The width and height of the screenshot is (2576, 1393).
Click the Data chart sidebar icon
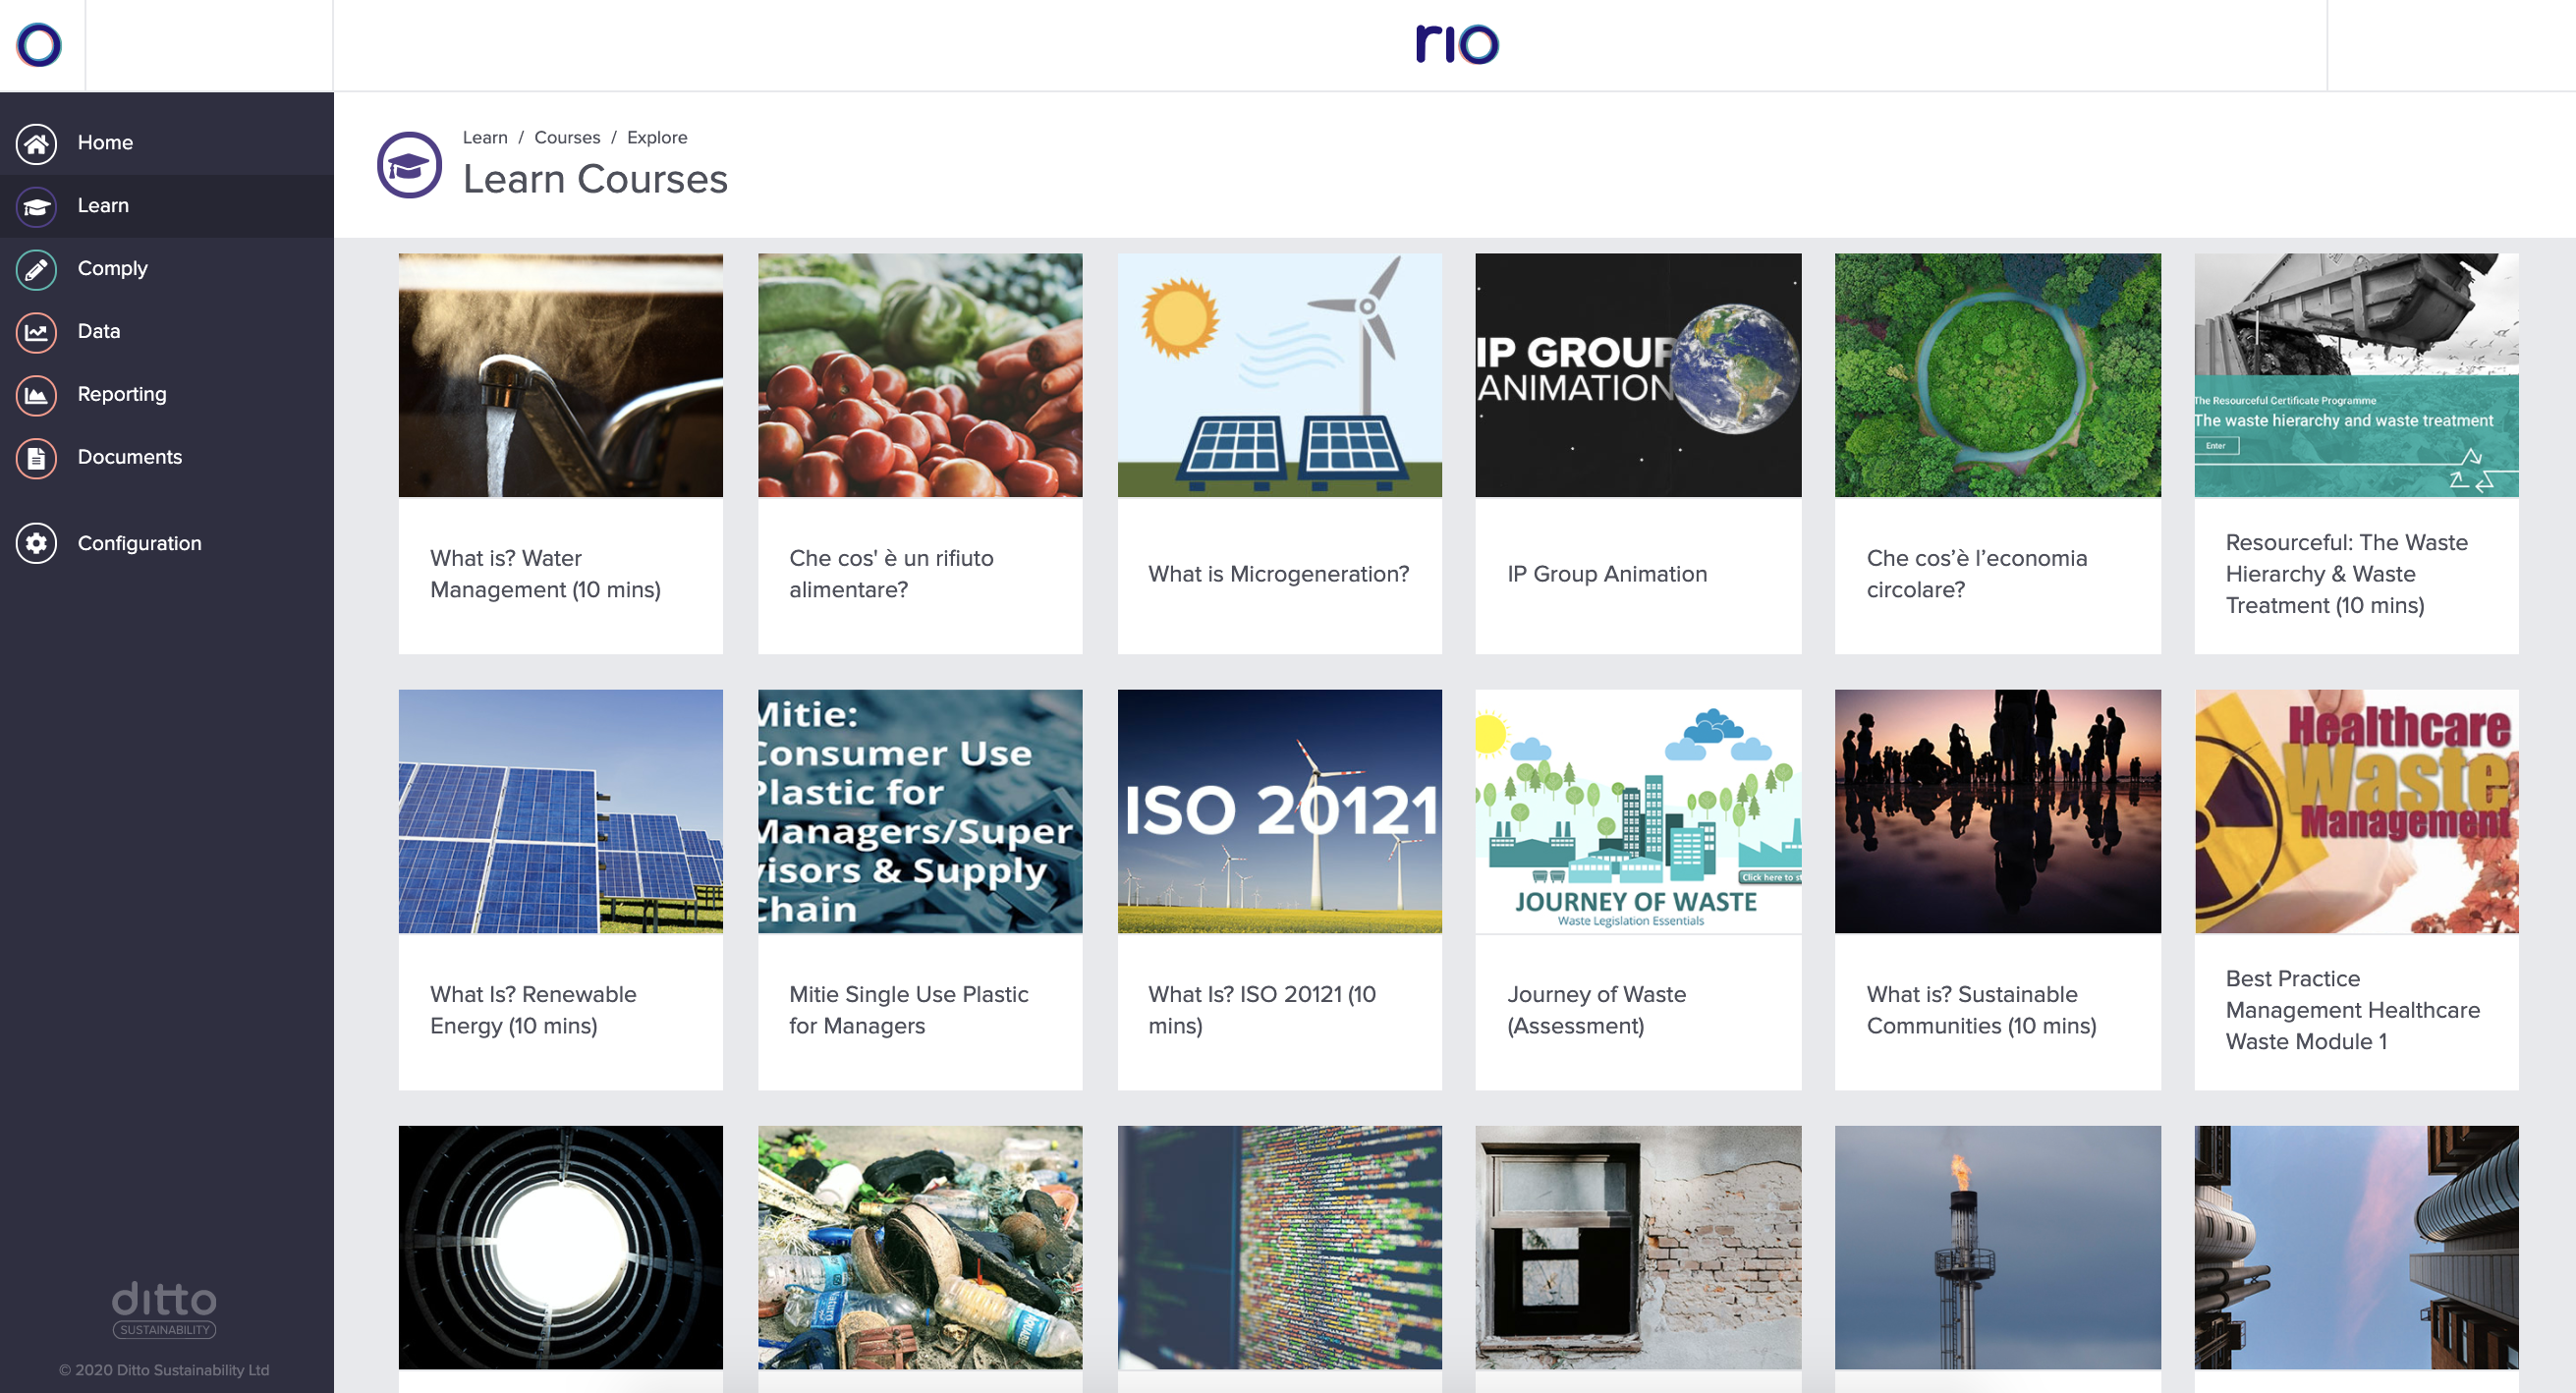(36, 332)
